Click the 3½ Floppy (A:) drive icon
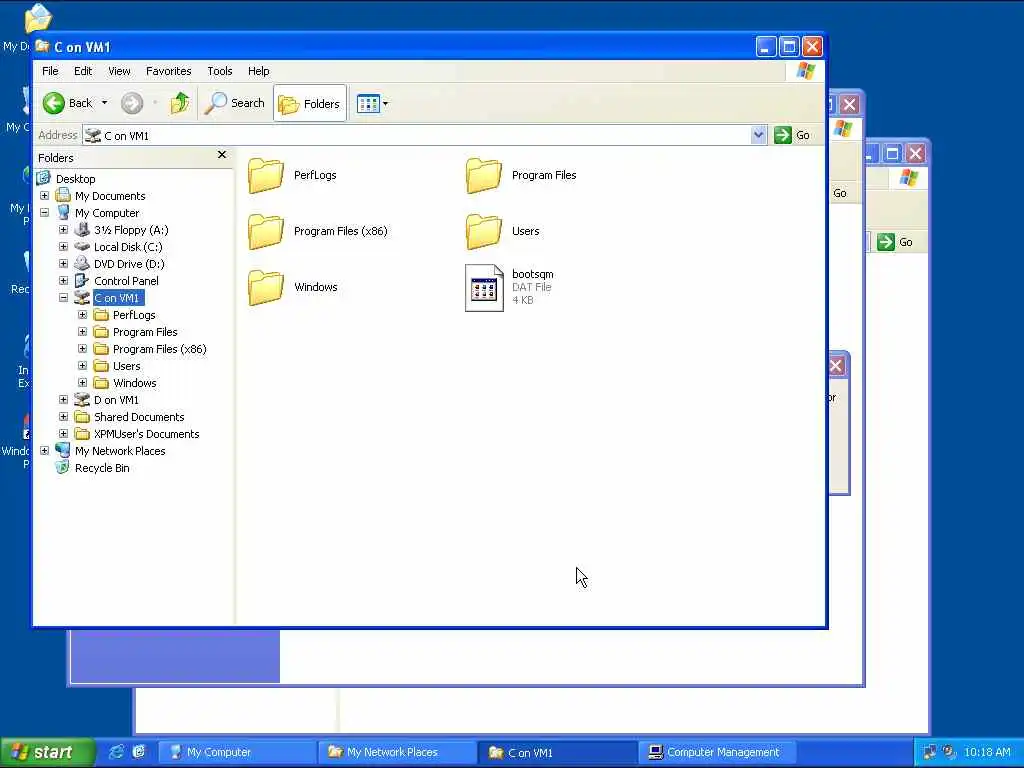Image resolution: width=1024 pixels, height=768 pixels. click(82, 230)
